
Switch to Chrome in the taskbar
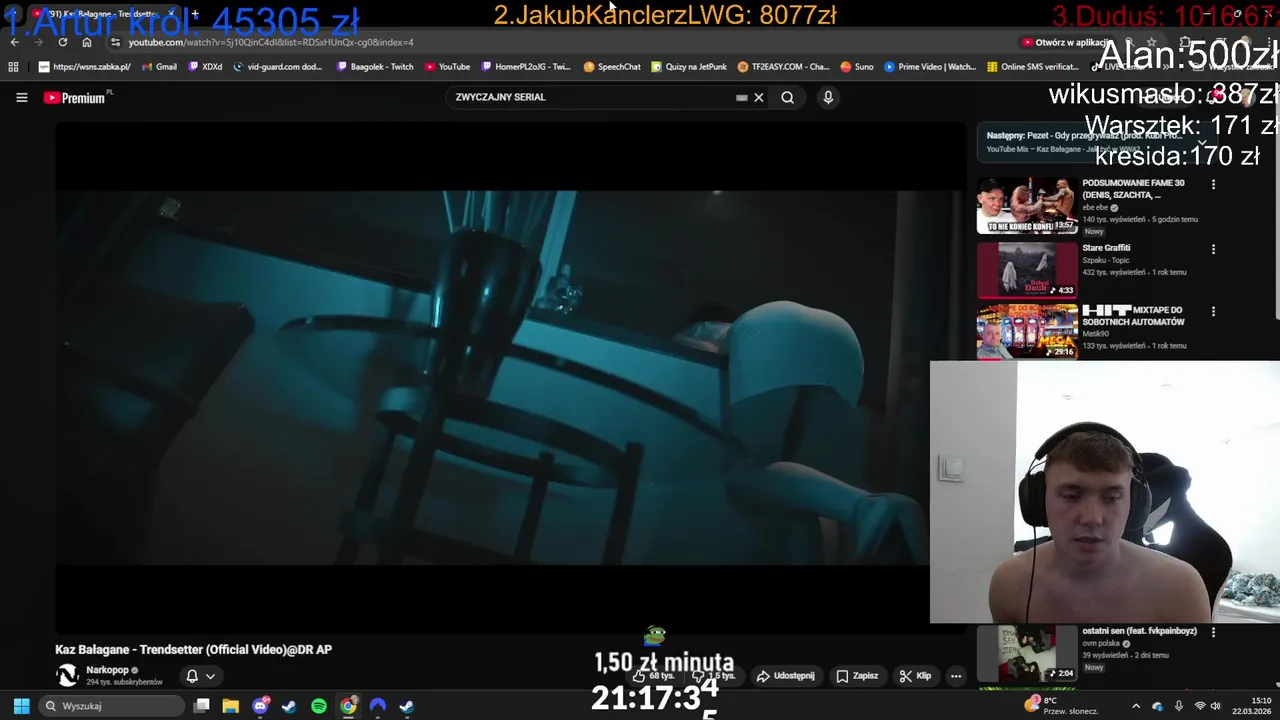point(348,706)
